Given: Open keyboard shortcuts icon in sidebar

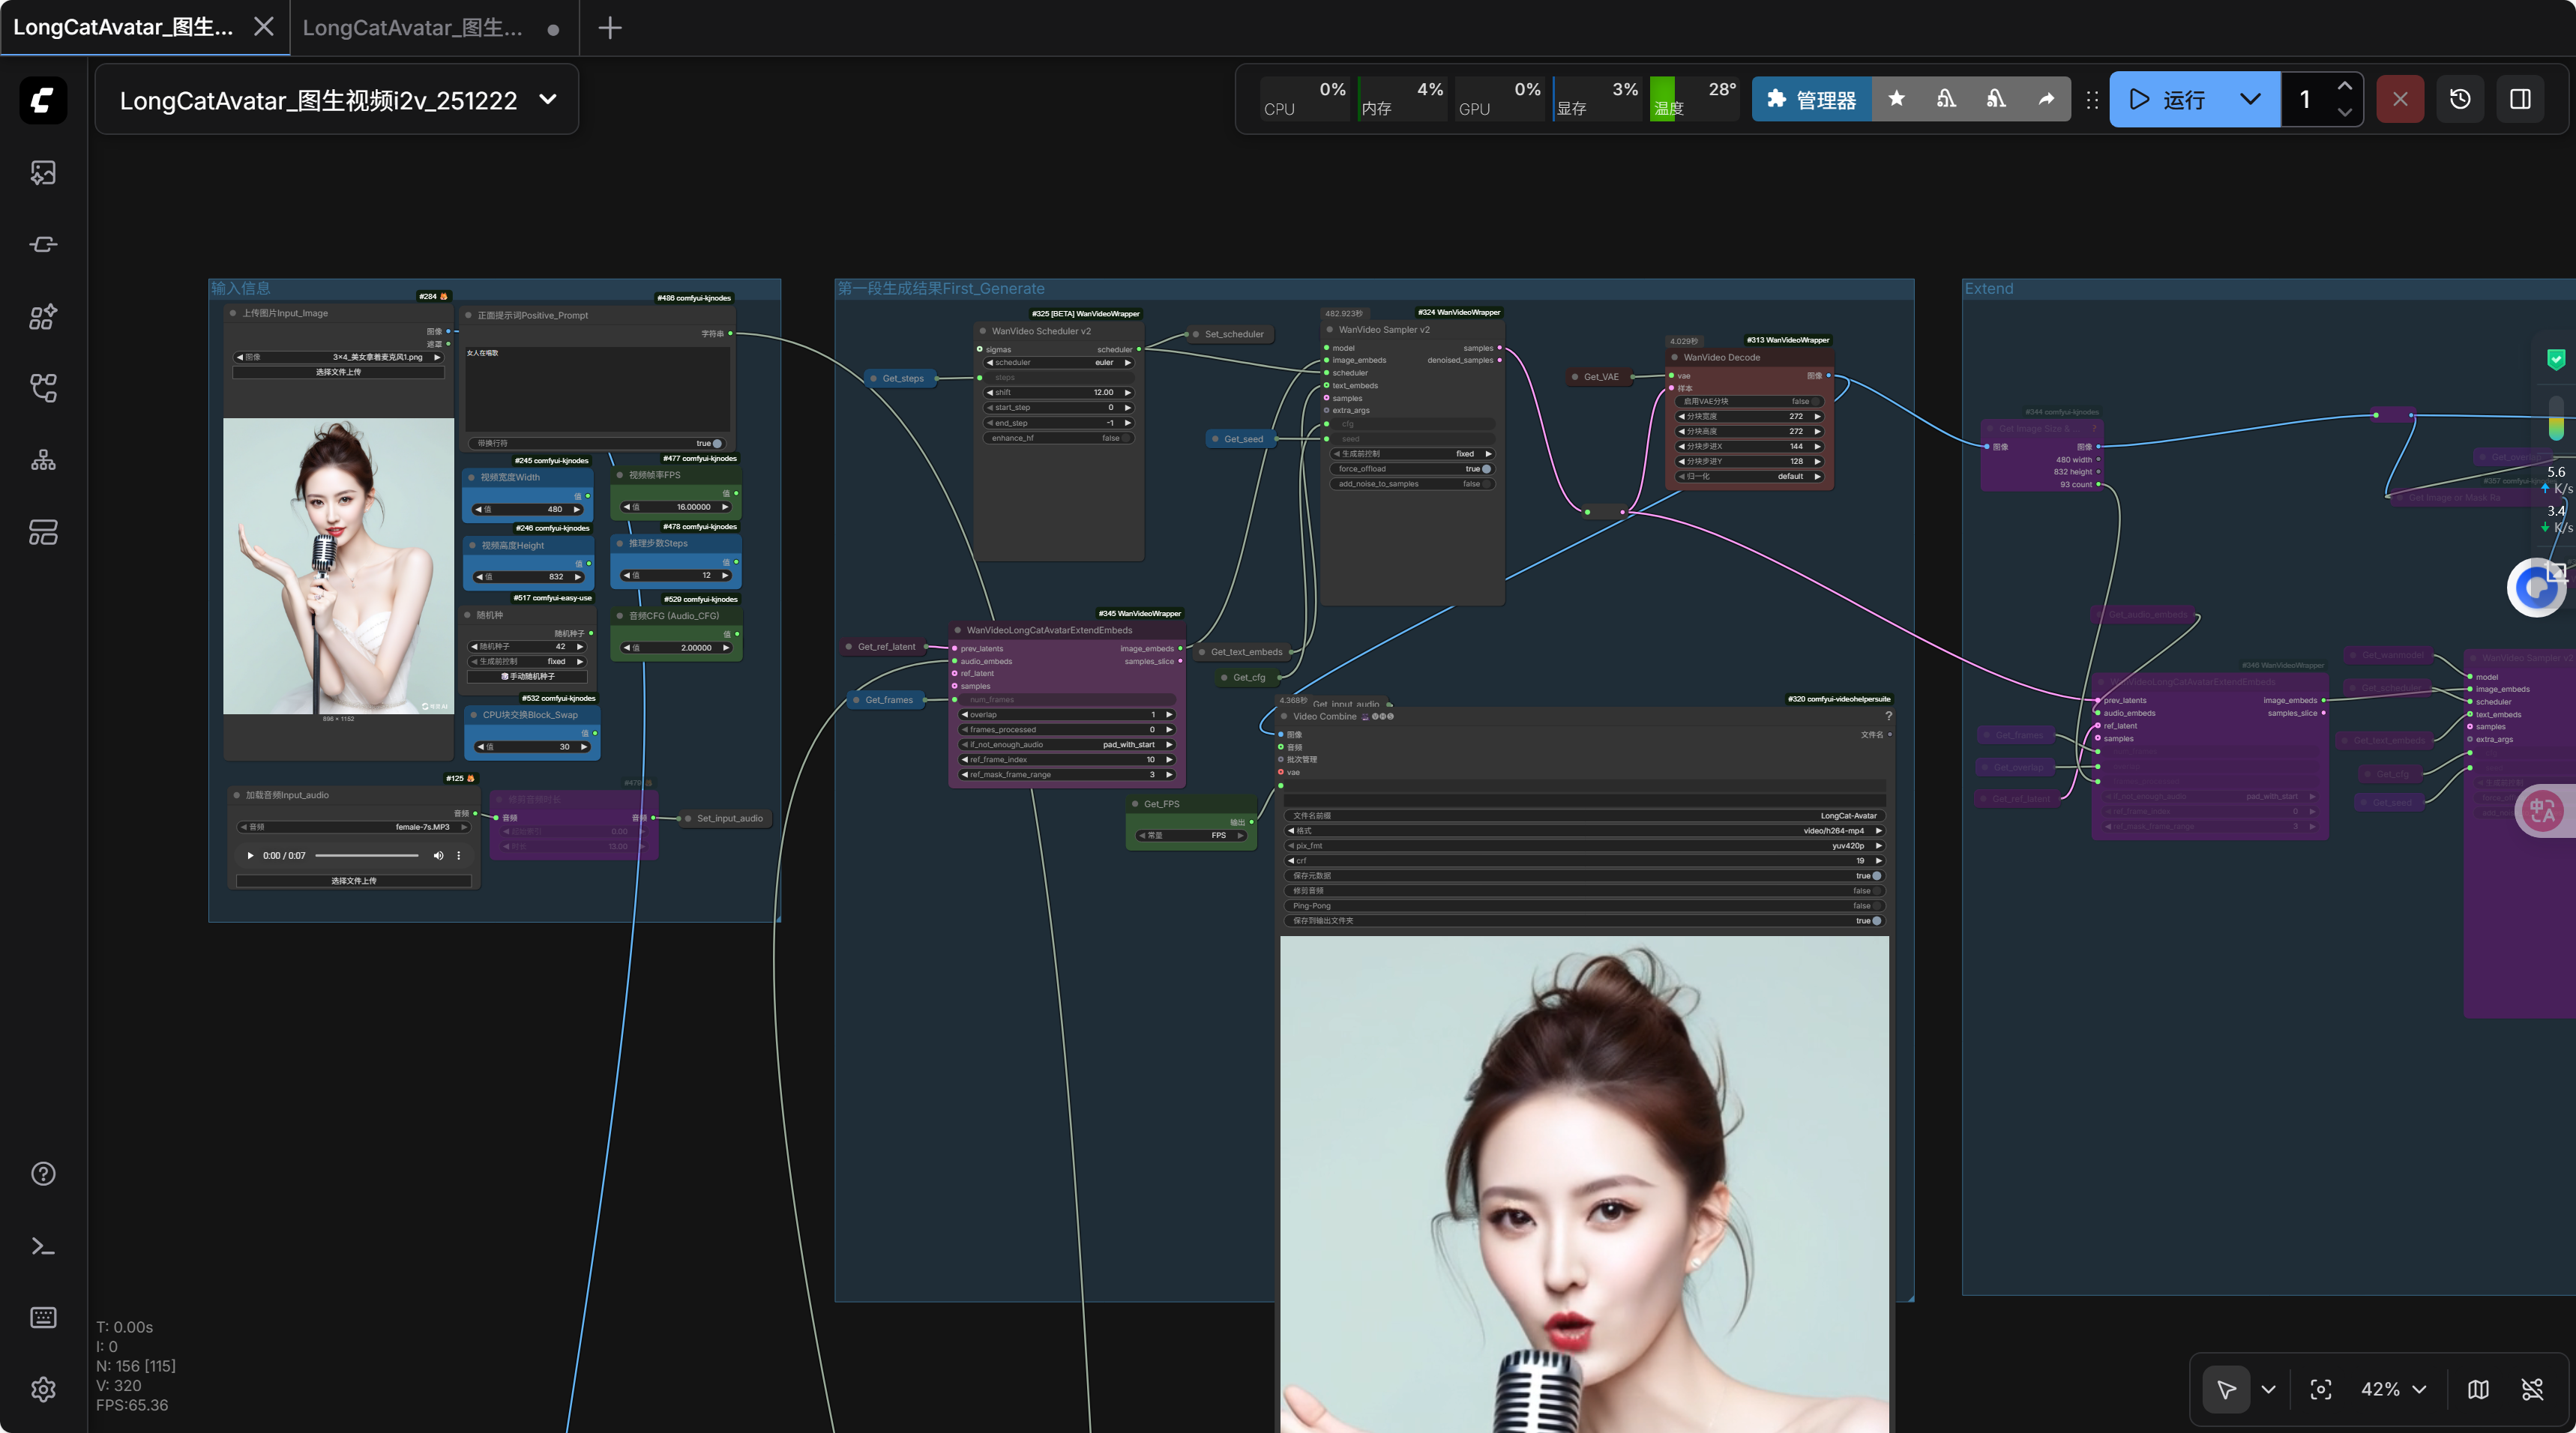Looking at the screenshot, I should pos(43,1317).
